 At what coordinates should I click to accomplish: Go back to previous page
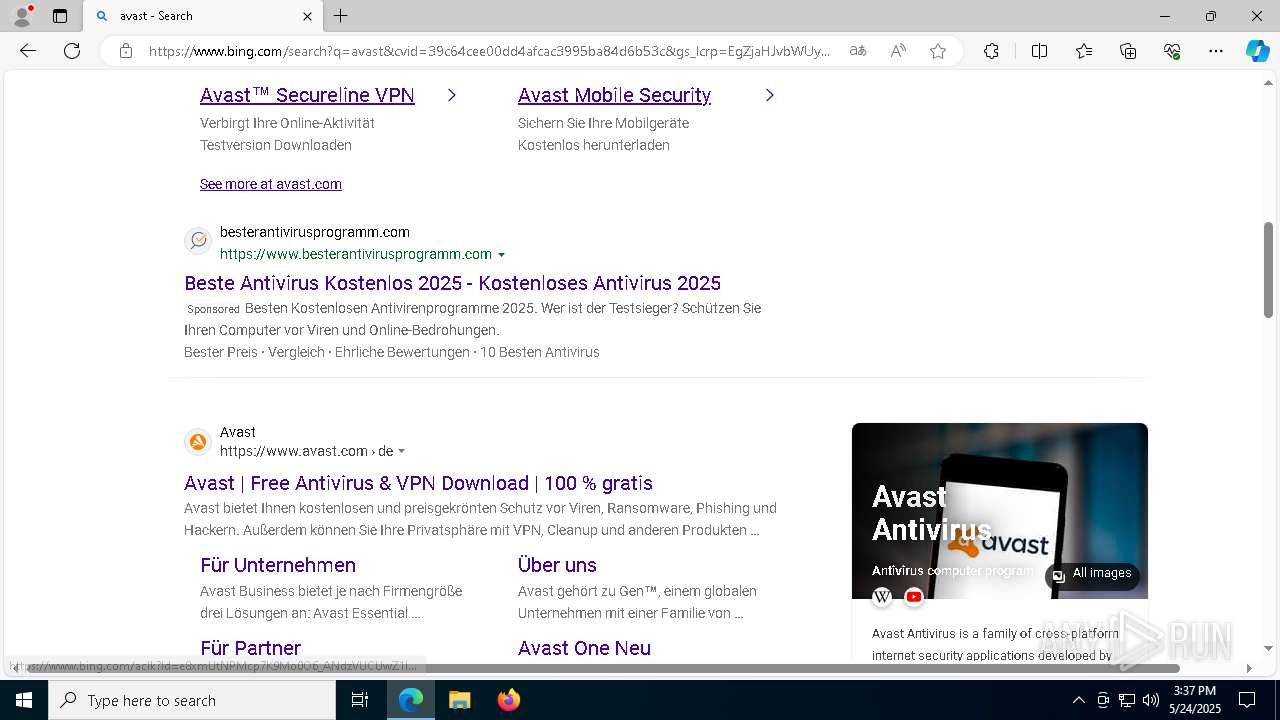[x=28, y=51]
